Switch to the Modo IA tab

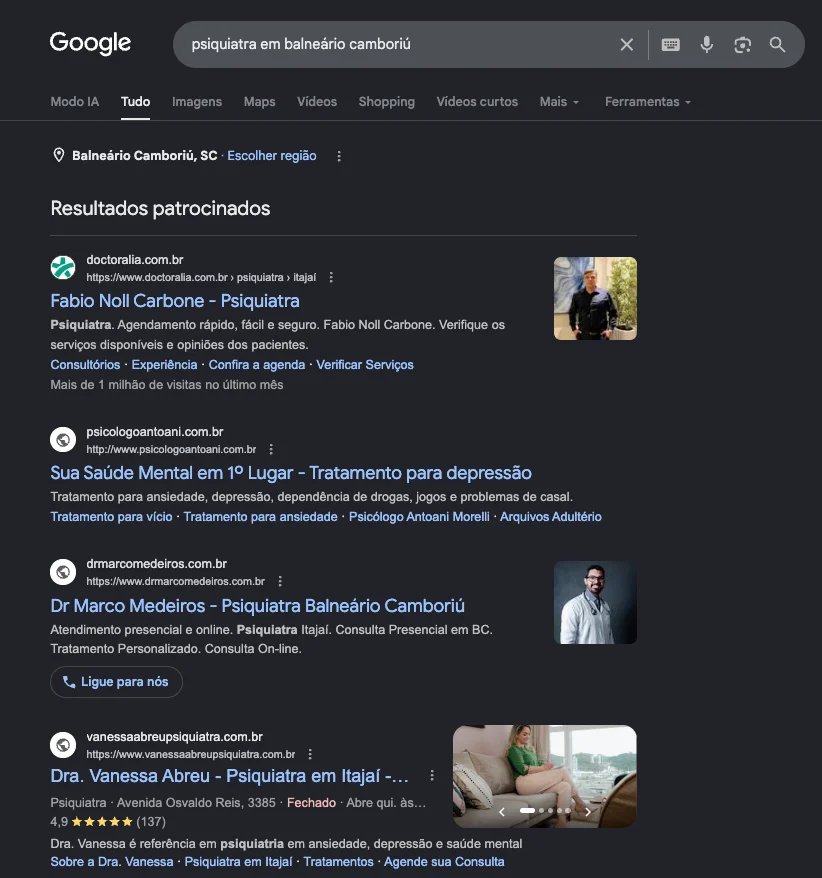click(x=74, y=102)
